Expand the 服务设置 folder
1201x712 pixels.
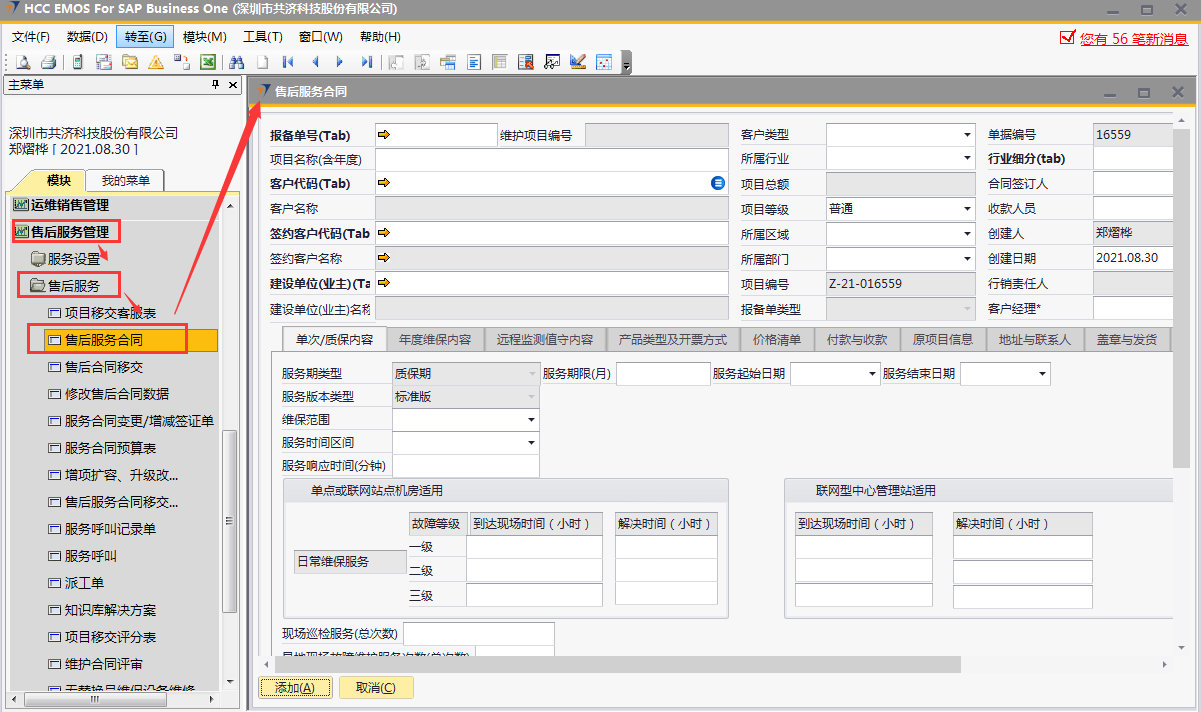[73, 258]
